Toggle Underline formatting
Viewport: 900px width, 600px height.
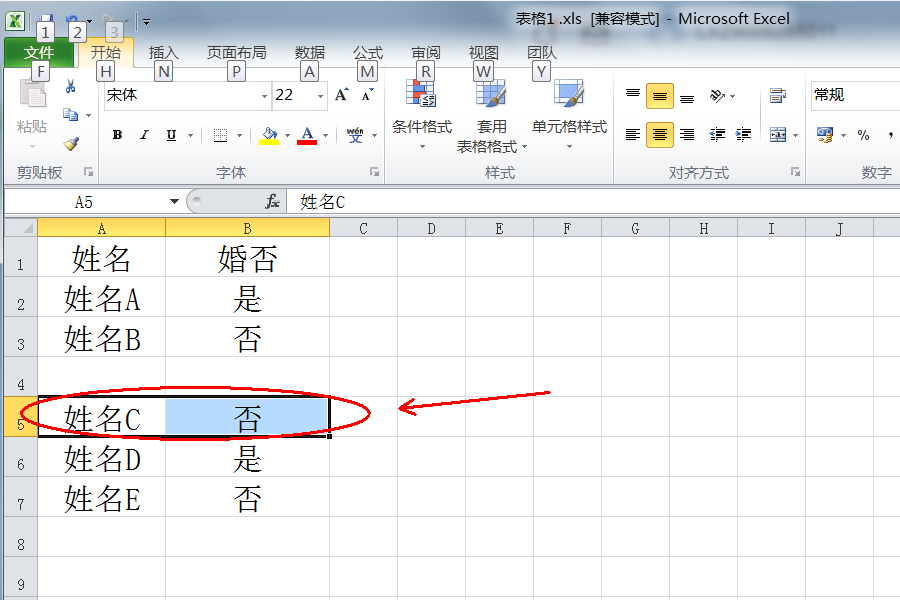pyautogui.click(x=171, y=135)
